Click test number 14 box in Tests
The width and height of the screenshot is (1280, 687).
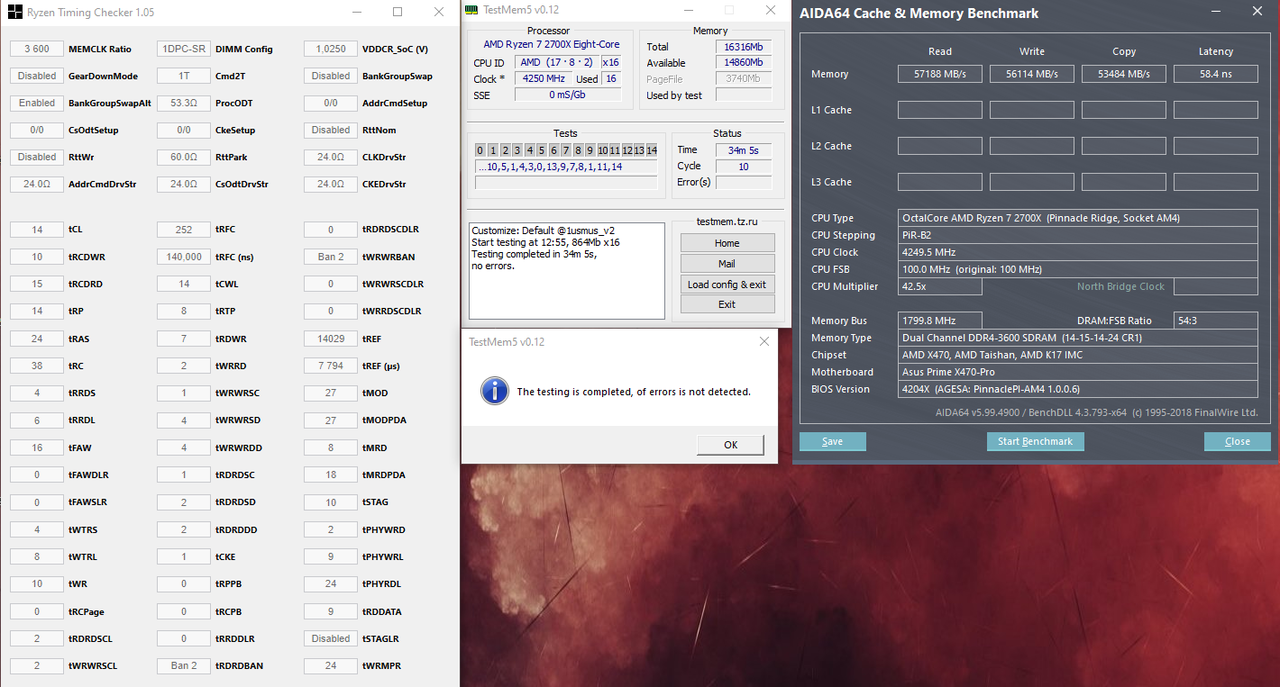click(651, 150)
